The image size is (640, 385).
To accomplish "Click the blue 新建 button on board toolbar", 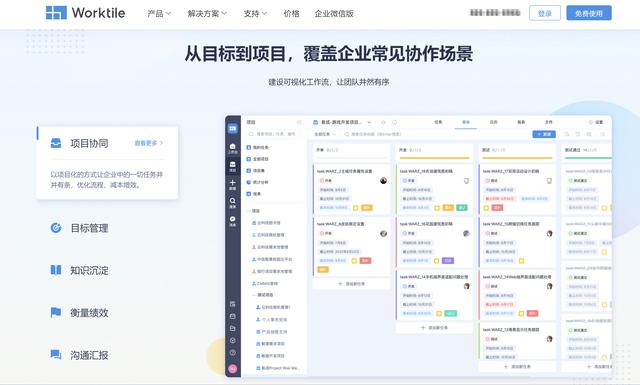I will pos(544,134).
